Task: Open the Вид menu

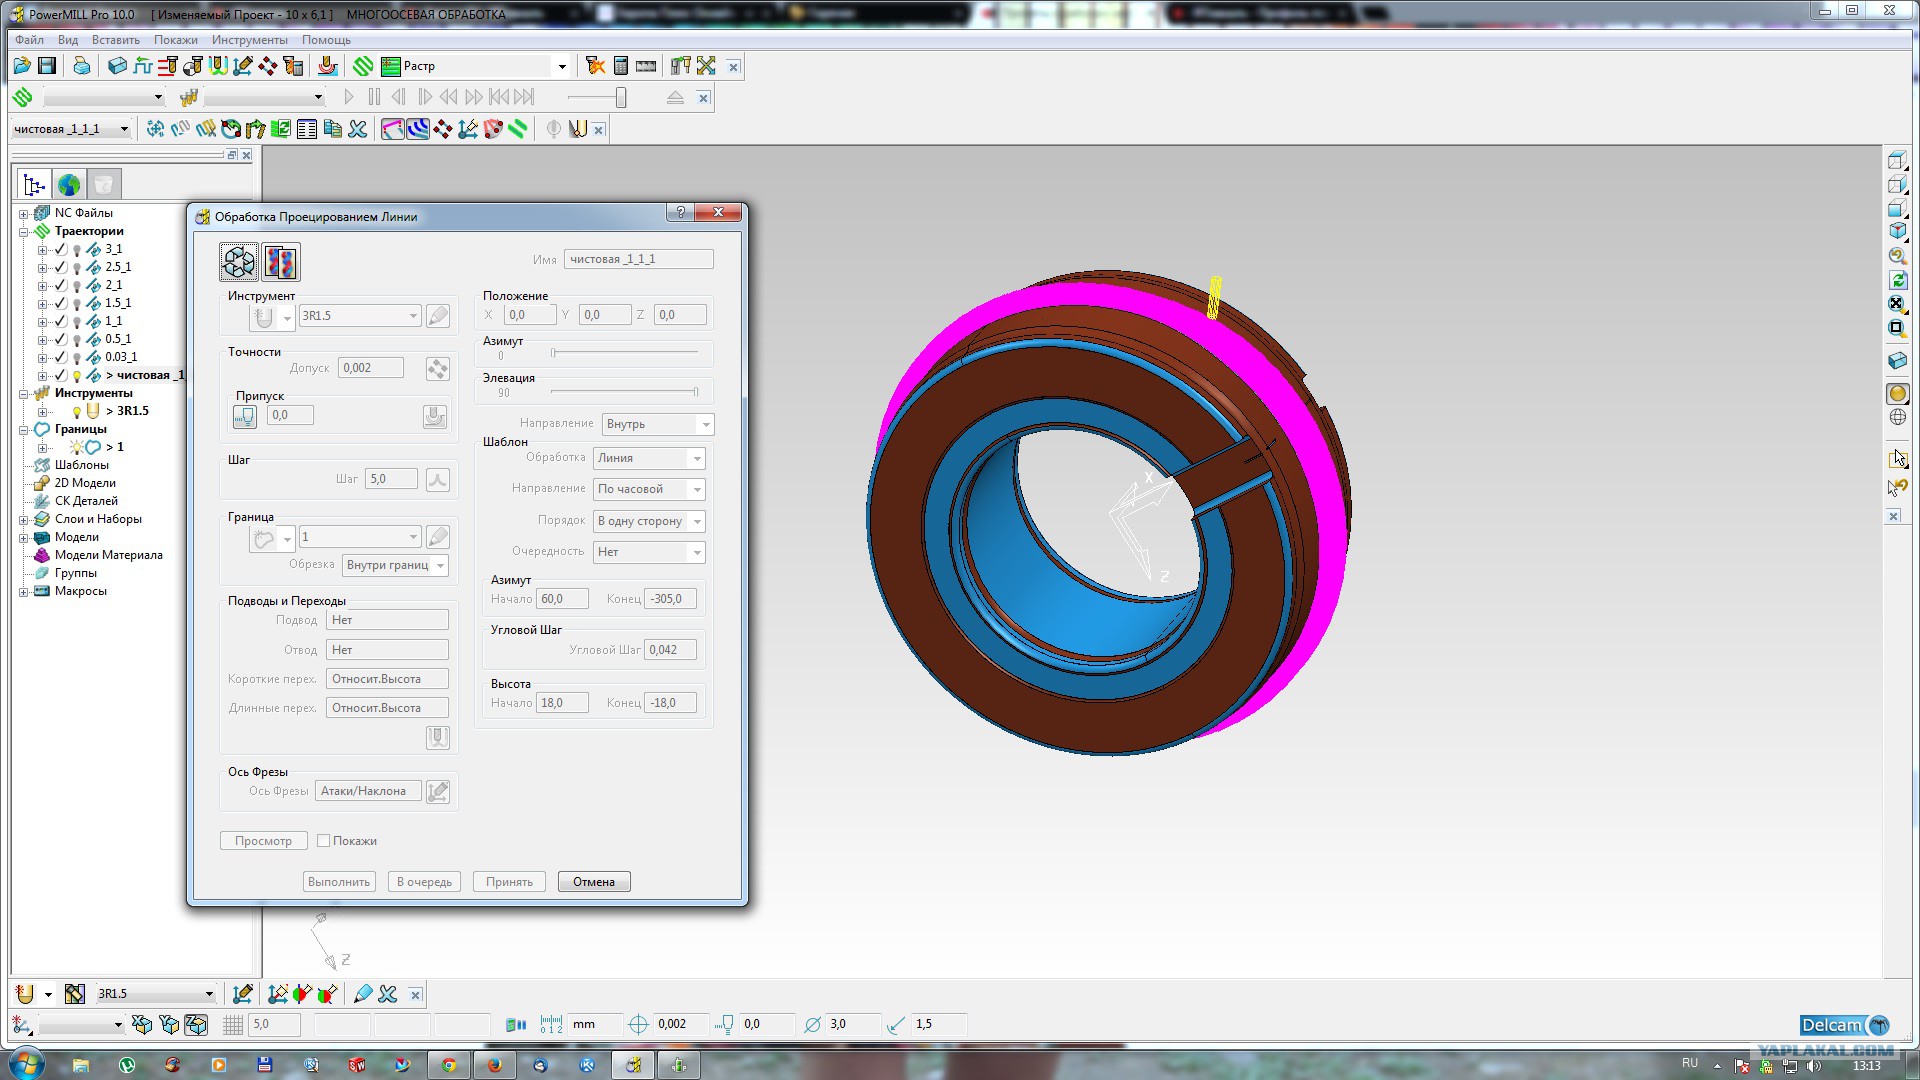Action: (68, 40)
